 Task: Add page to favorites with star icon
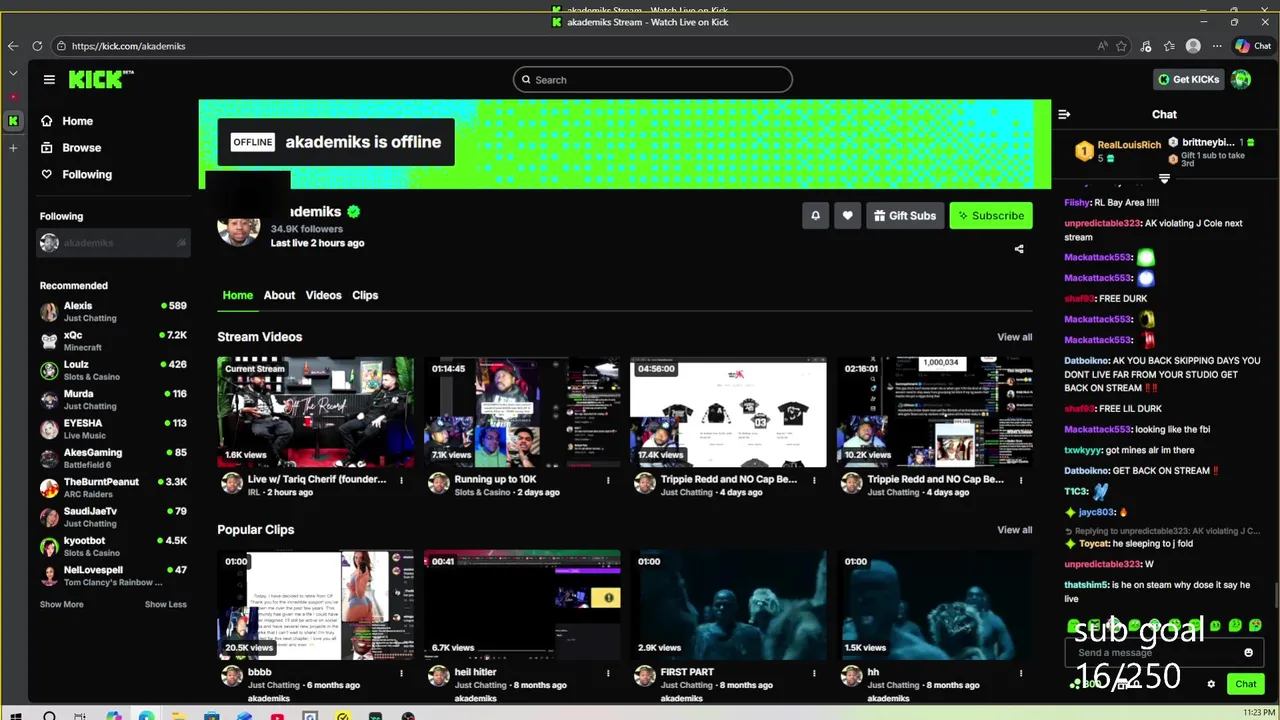(x=1122, y=46)
